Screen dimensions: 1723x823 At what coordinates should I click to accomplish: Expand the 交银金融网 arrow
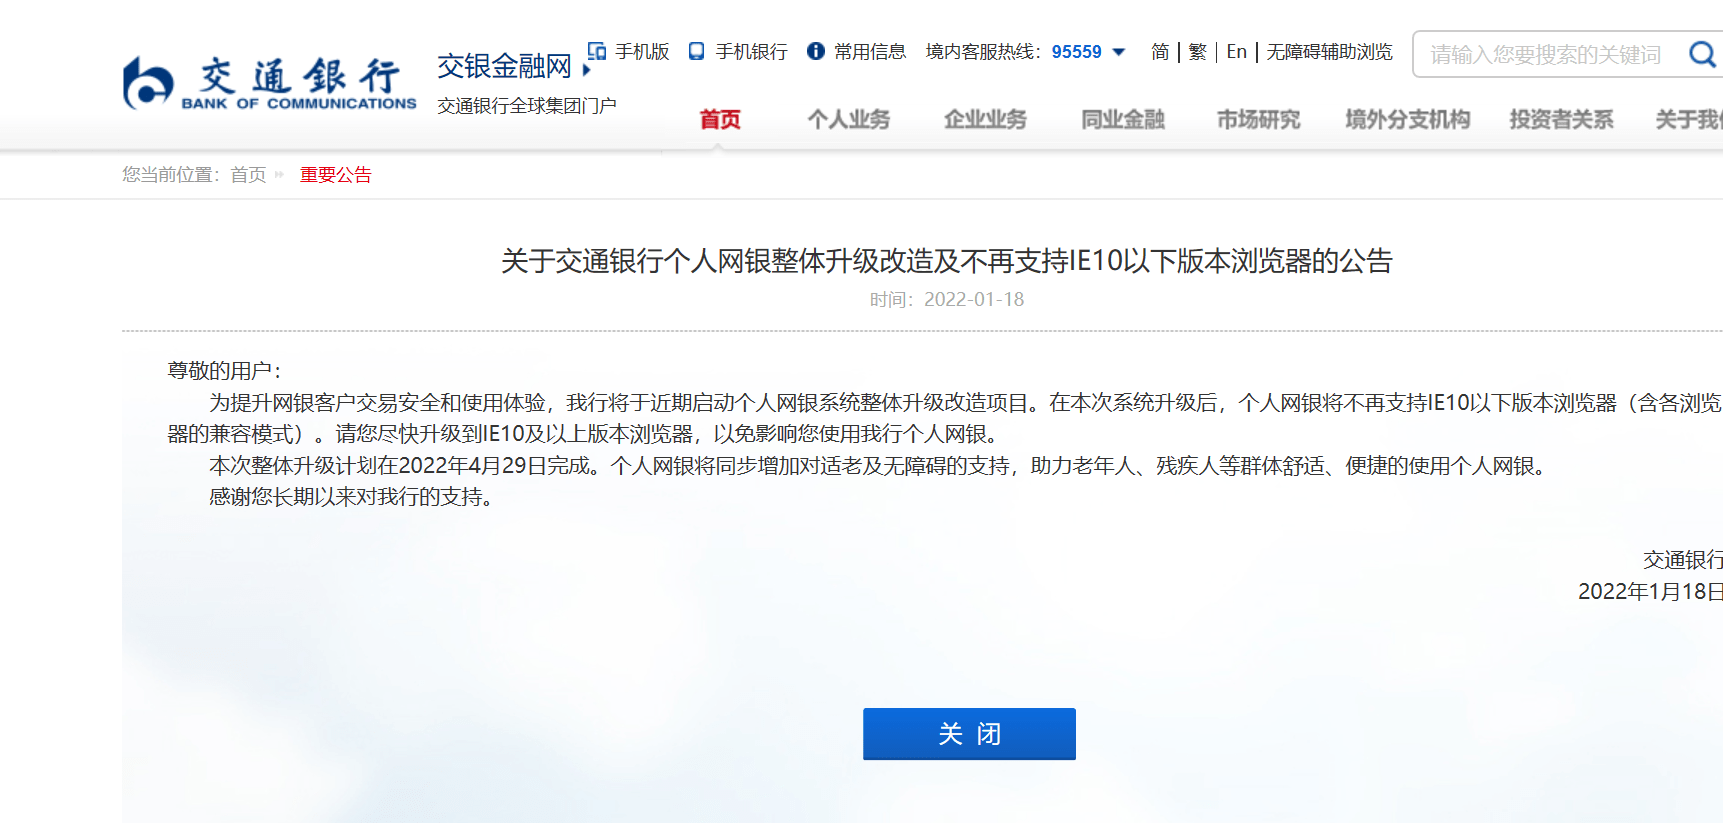point(586,70)
